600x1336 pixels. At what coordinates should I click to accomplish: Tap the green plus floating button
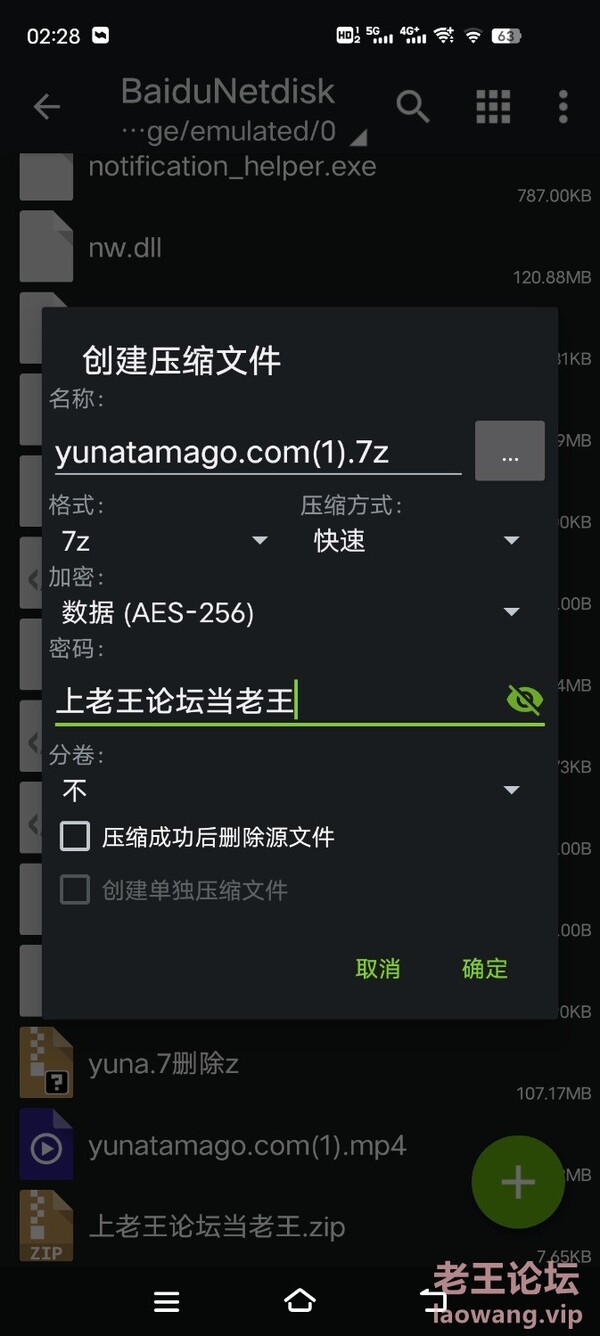tap(518, 1182)
